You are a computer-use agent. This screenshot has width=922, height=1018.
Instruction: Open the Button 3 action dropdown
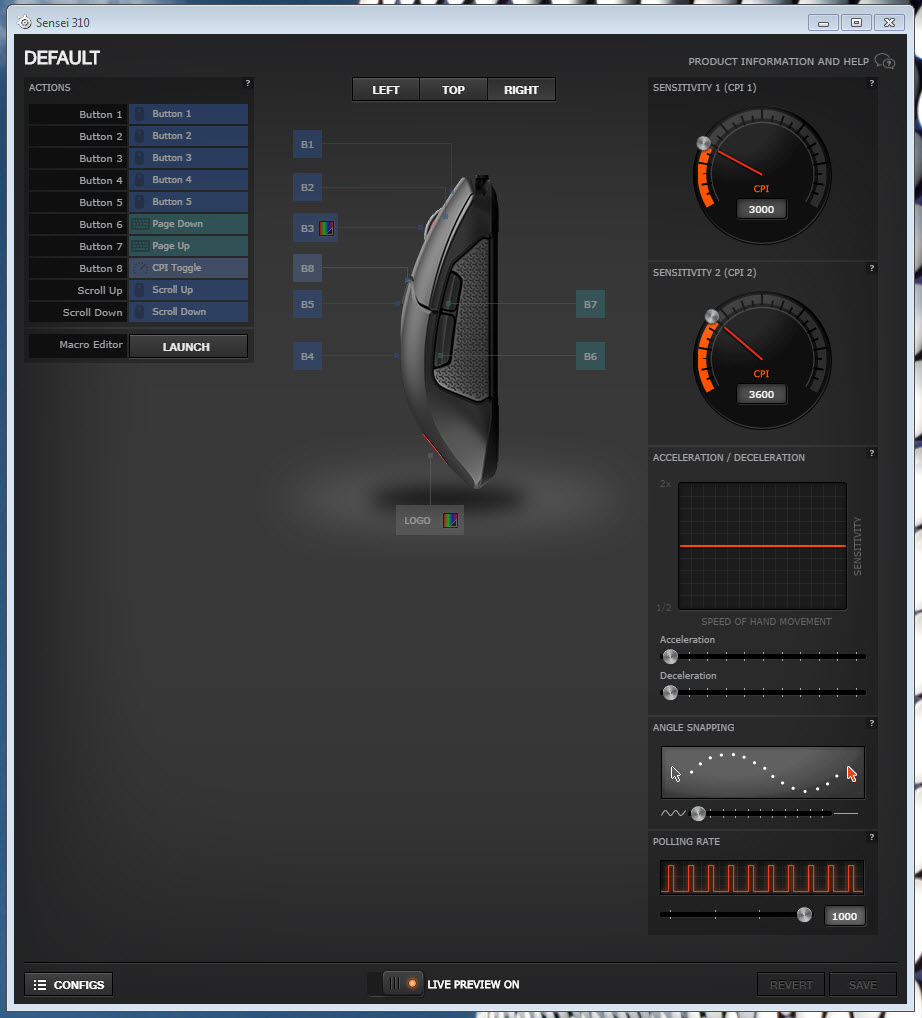188,158
